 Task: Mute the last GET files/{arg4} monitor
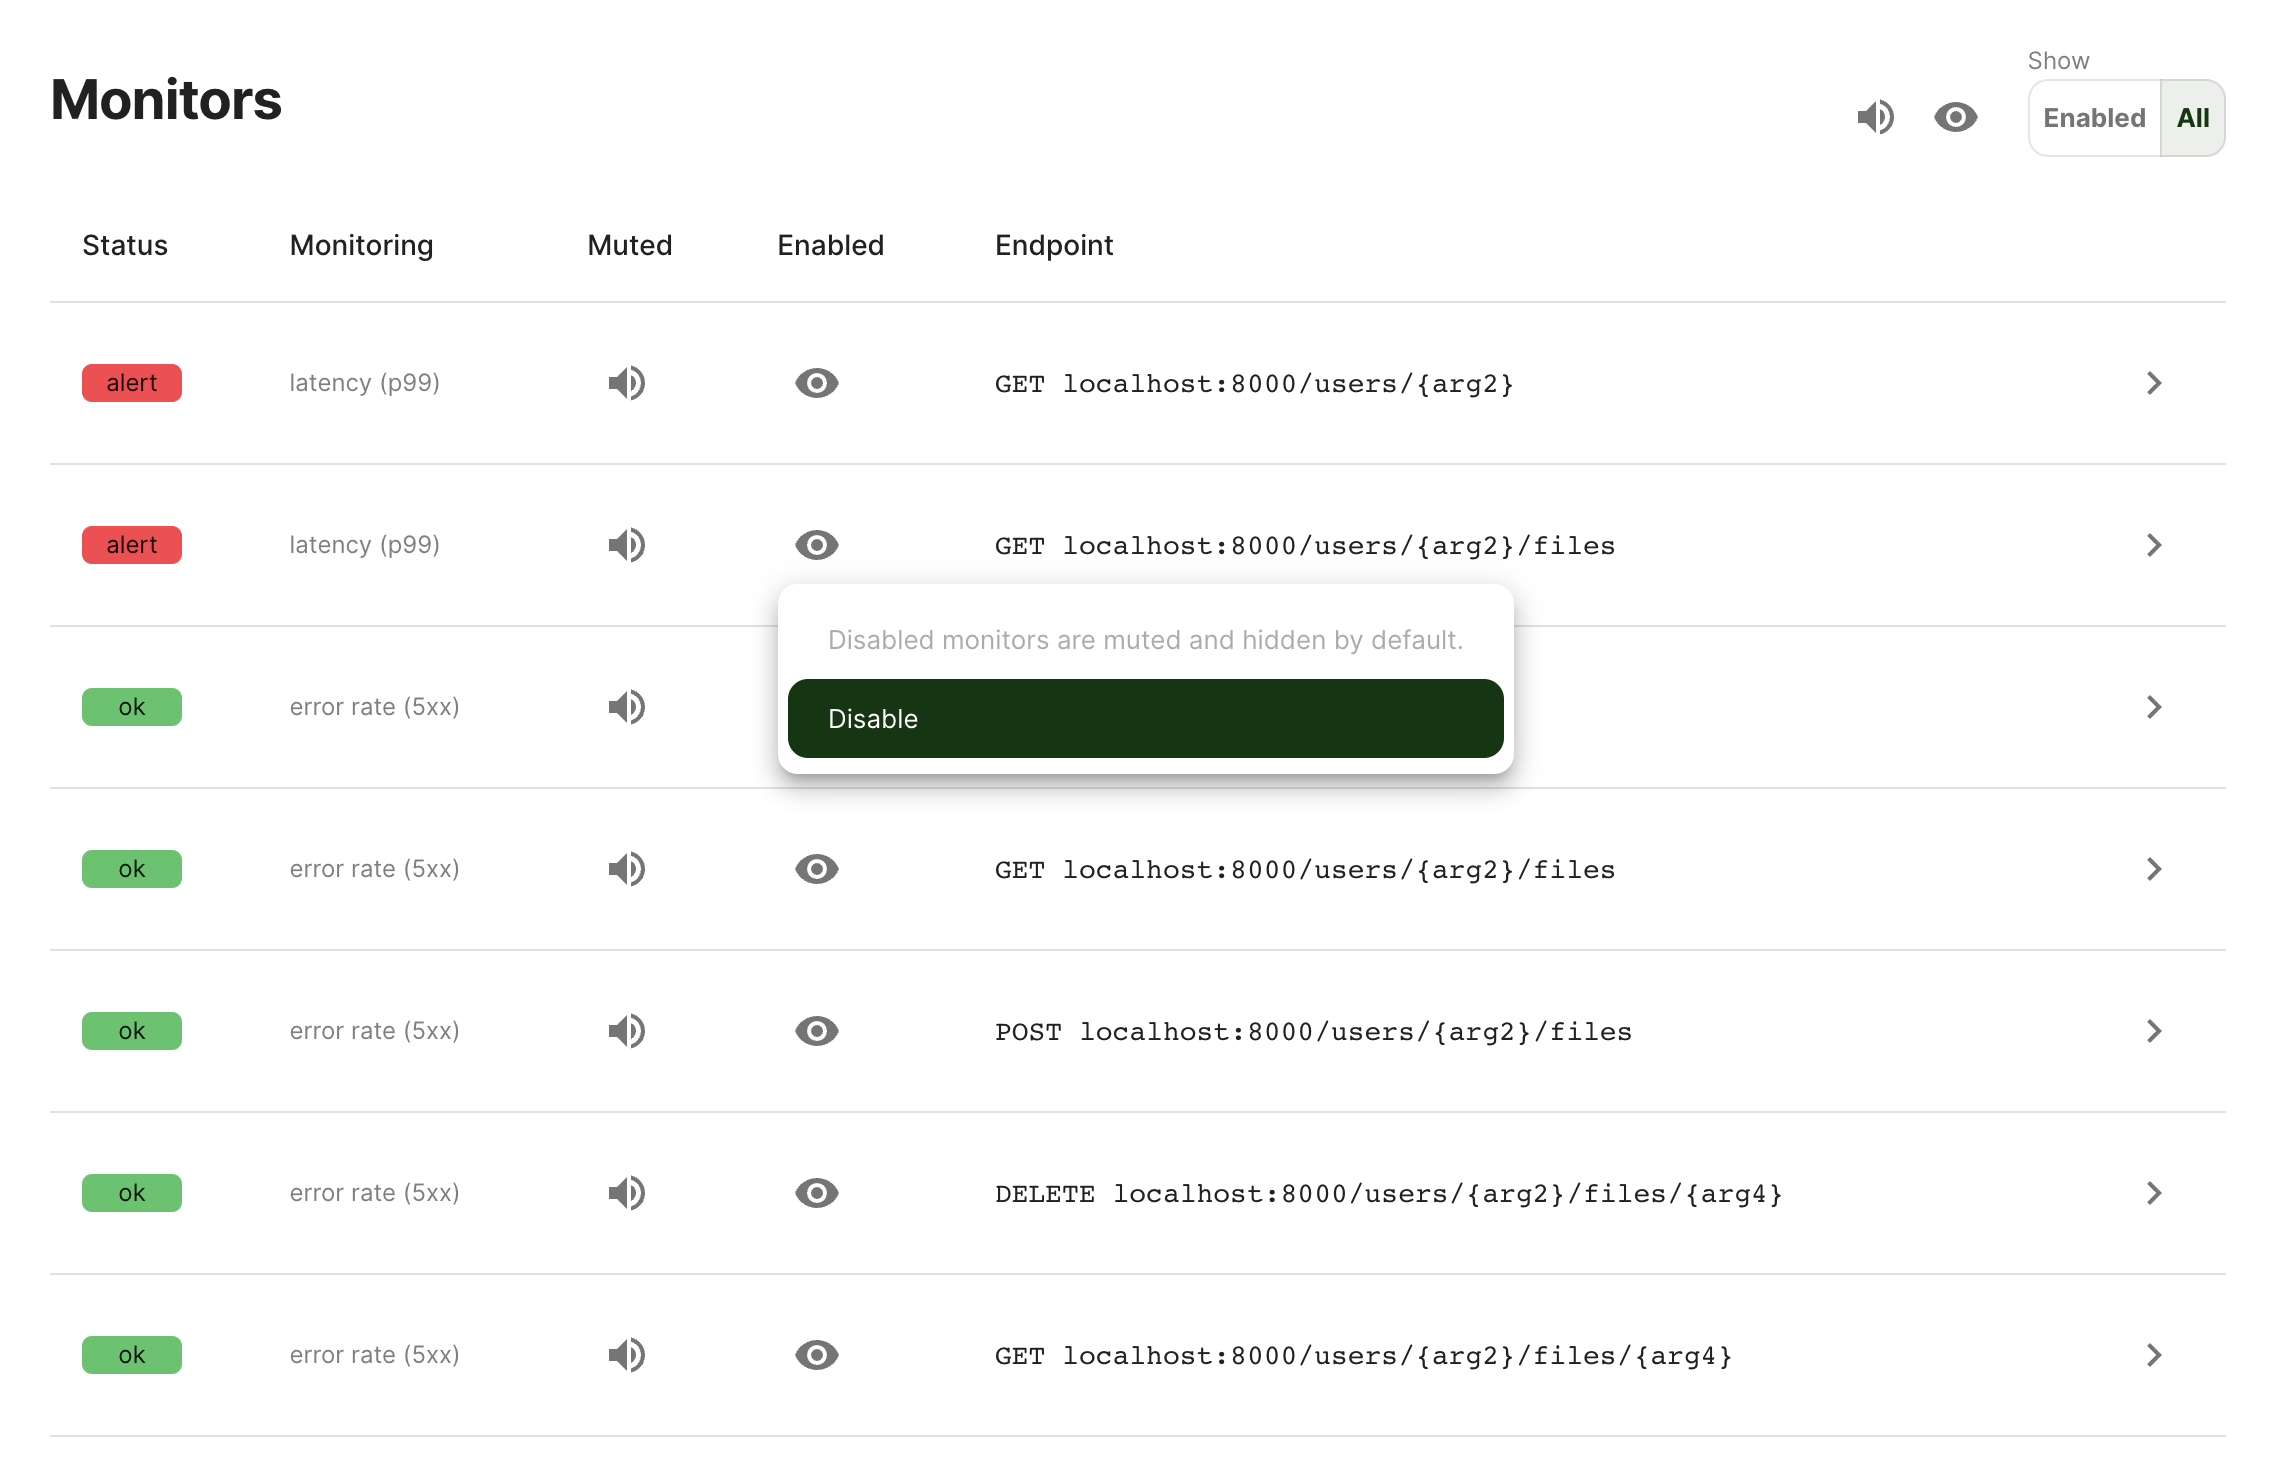(627, 1355)
